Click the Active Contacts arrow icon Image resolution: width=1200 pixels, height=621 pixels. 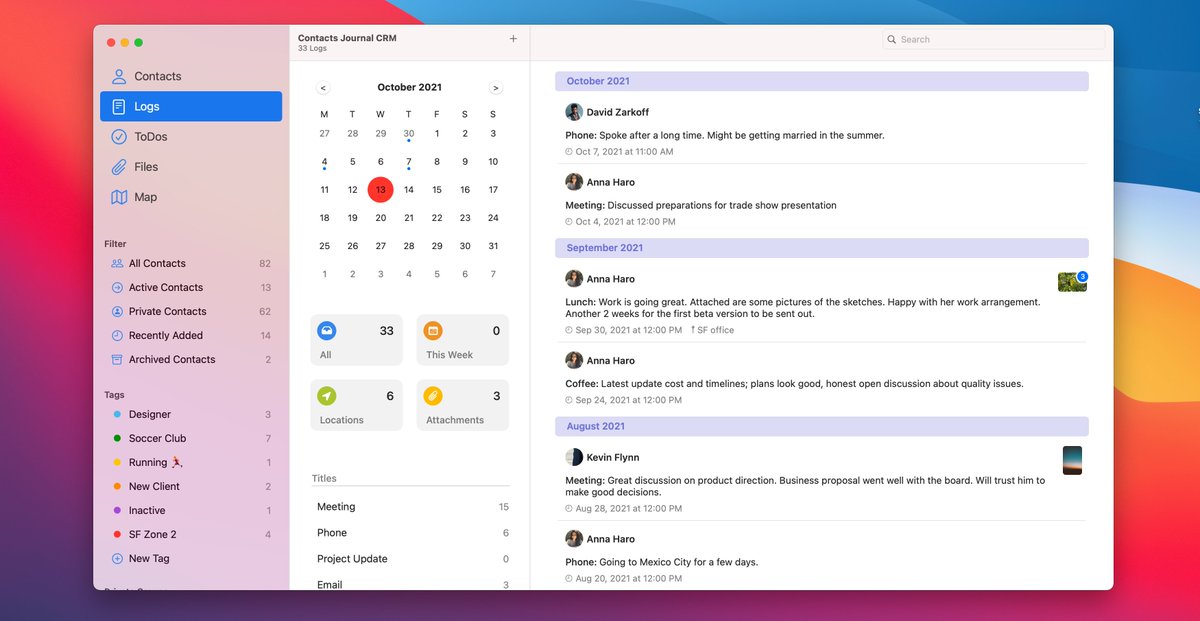coord(117,287)
